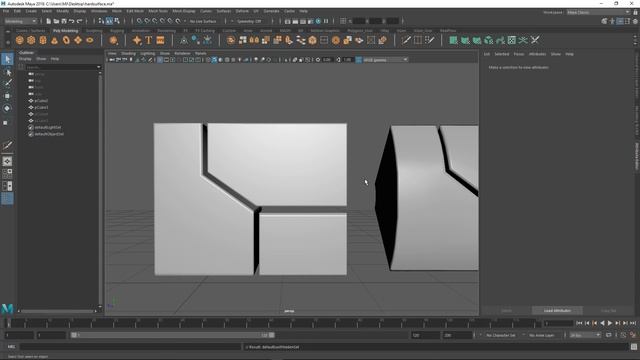Select the Multi-Cut tool on shelf
The width and height of the screenshot is (640, 360).
(406, 40)
